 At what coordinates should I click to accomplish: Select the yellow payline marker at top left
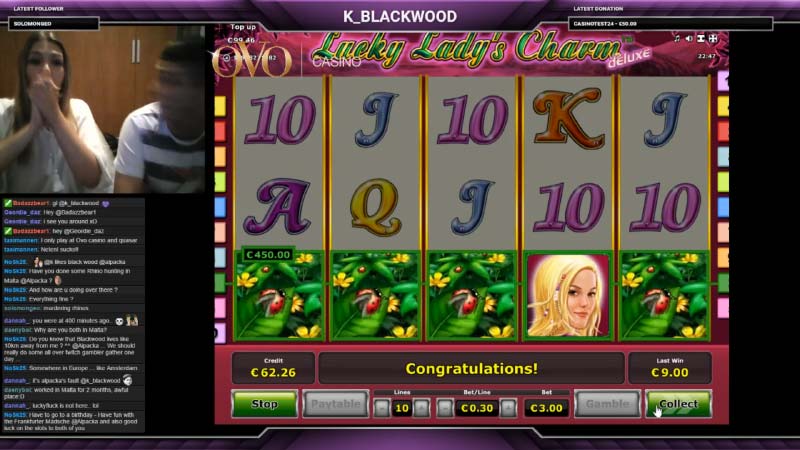point(220,106)
